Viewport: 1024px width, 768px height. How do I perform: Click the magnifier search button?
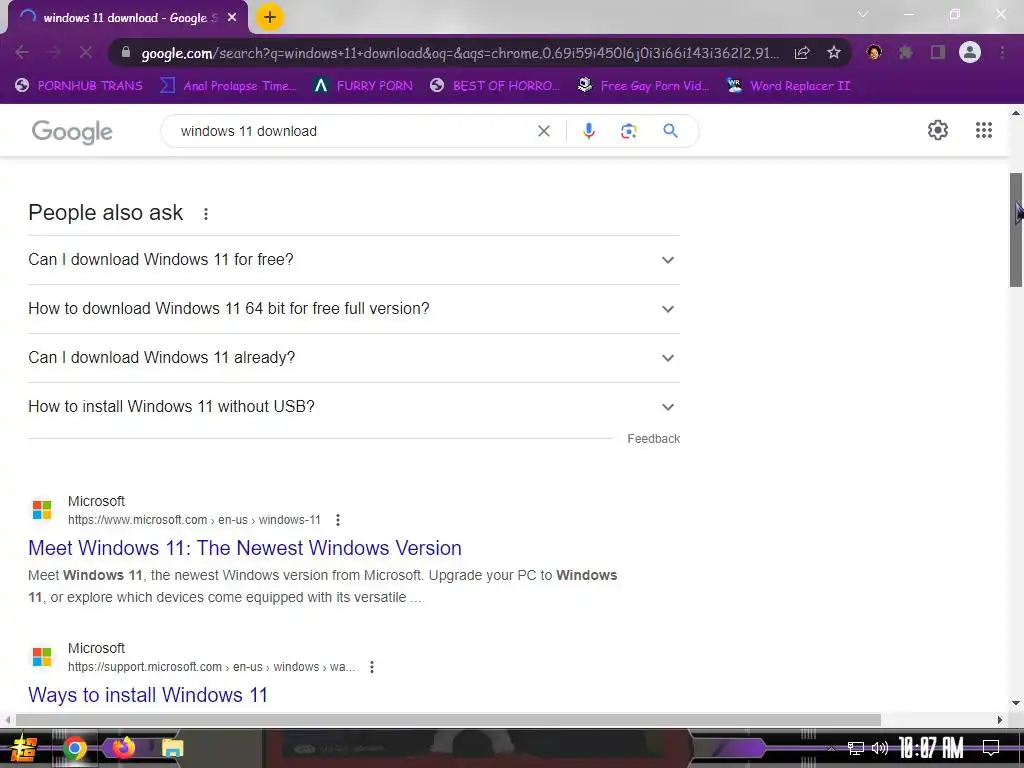click(670, 131)
